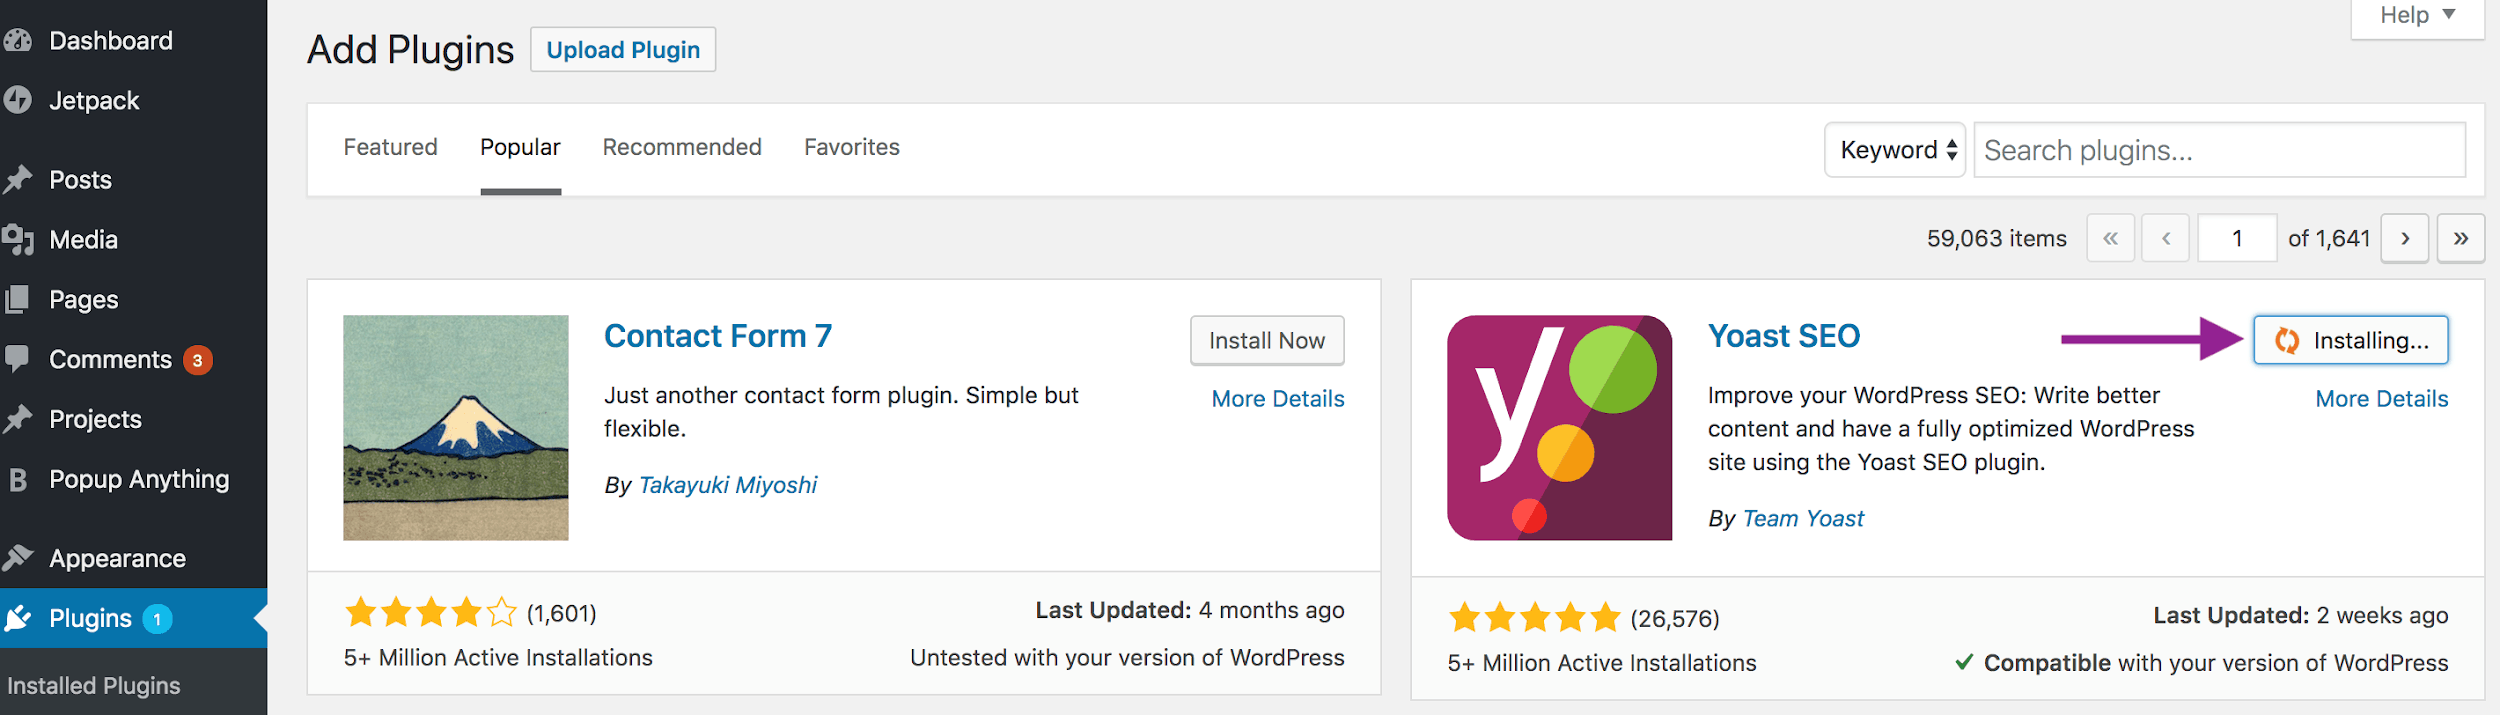
Task: Go to the previous page of results
Action: click(x=2166, y=238)
